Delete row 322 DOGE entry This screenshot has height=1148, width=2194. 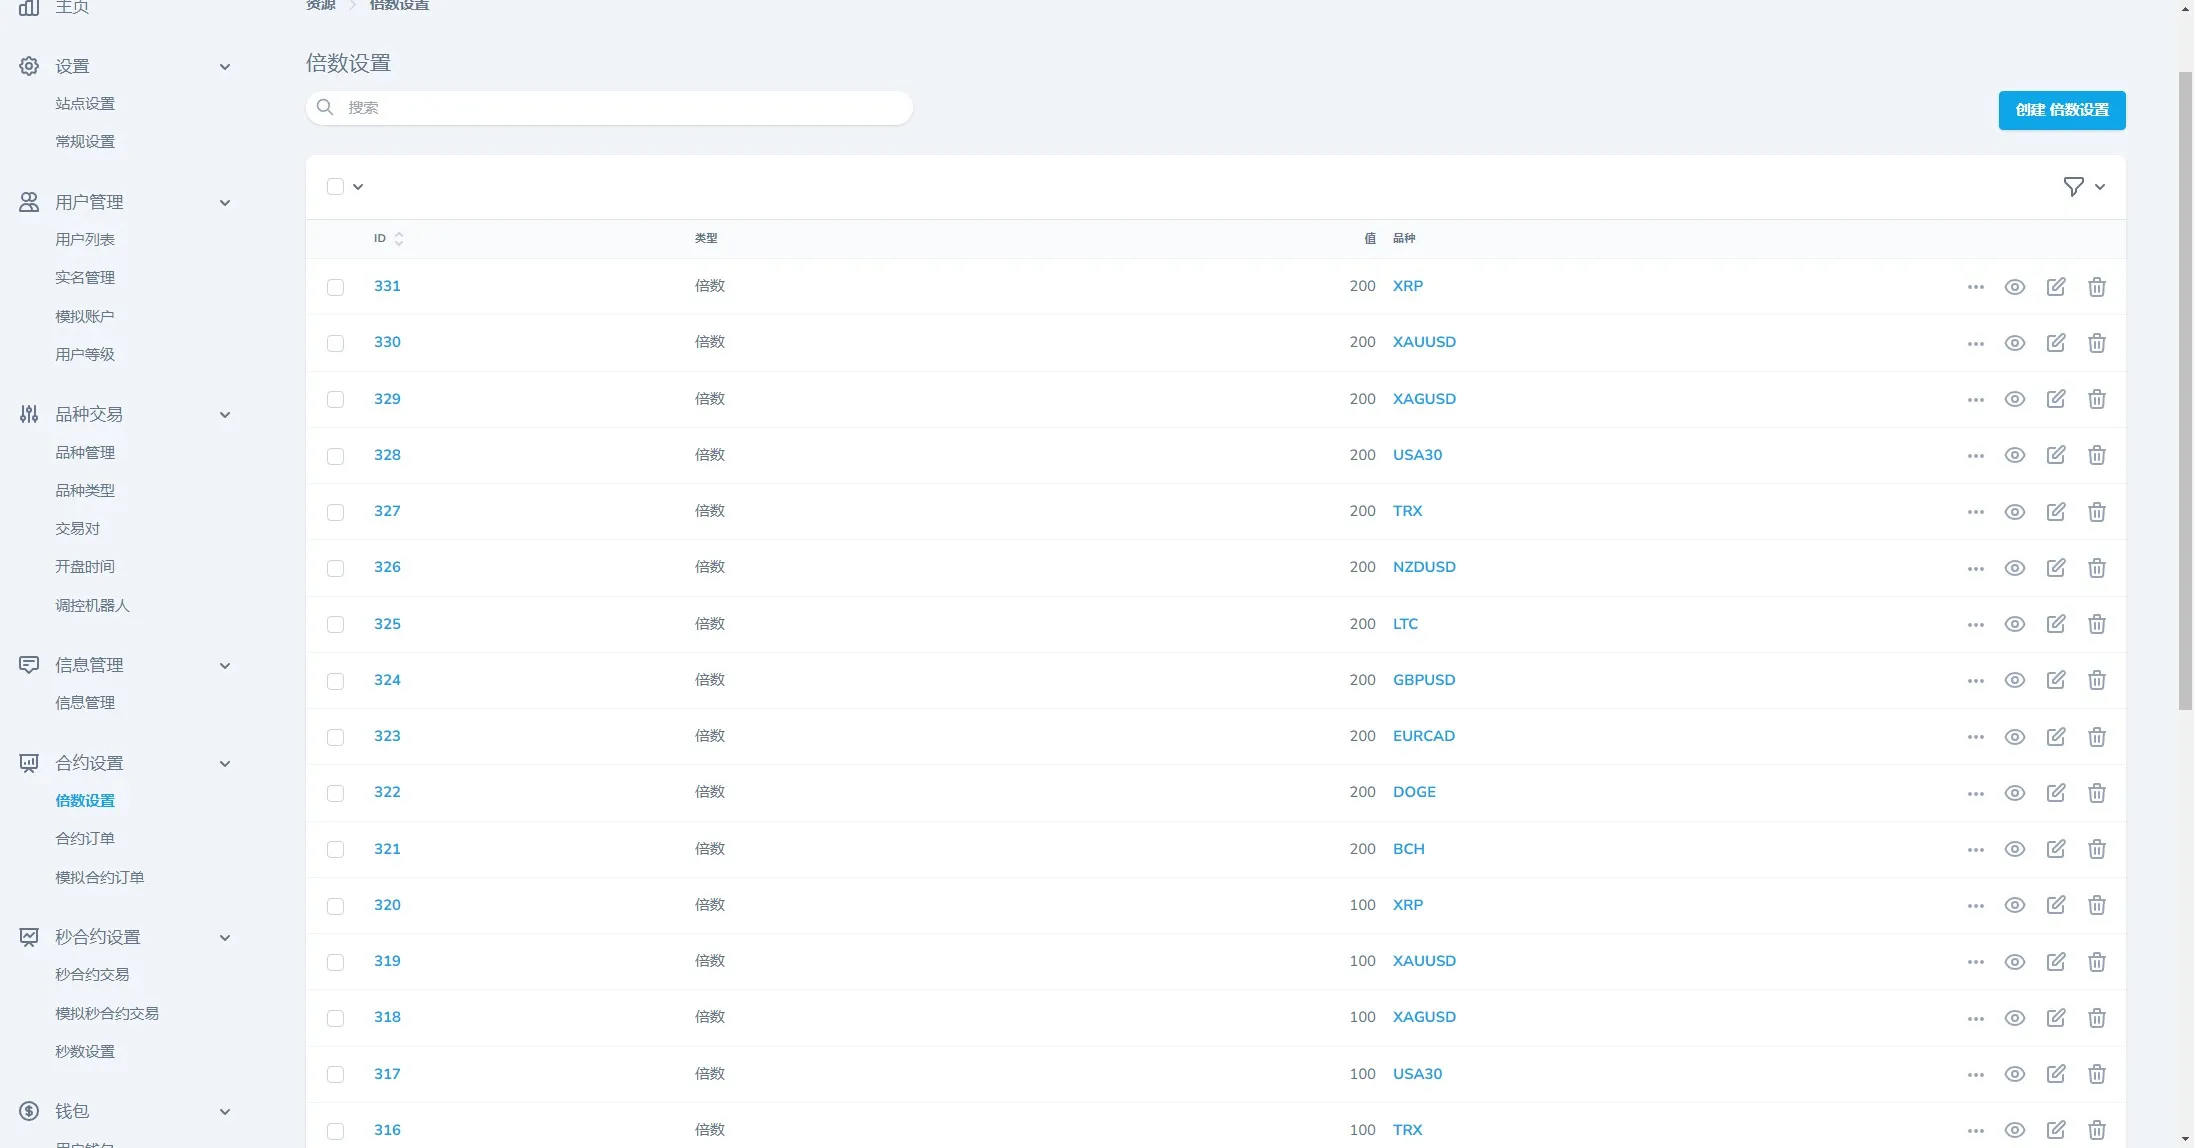pyautogui.click(x=2097, y=793)
